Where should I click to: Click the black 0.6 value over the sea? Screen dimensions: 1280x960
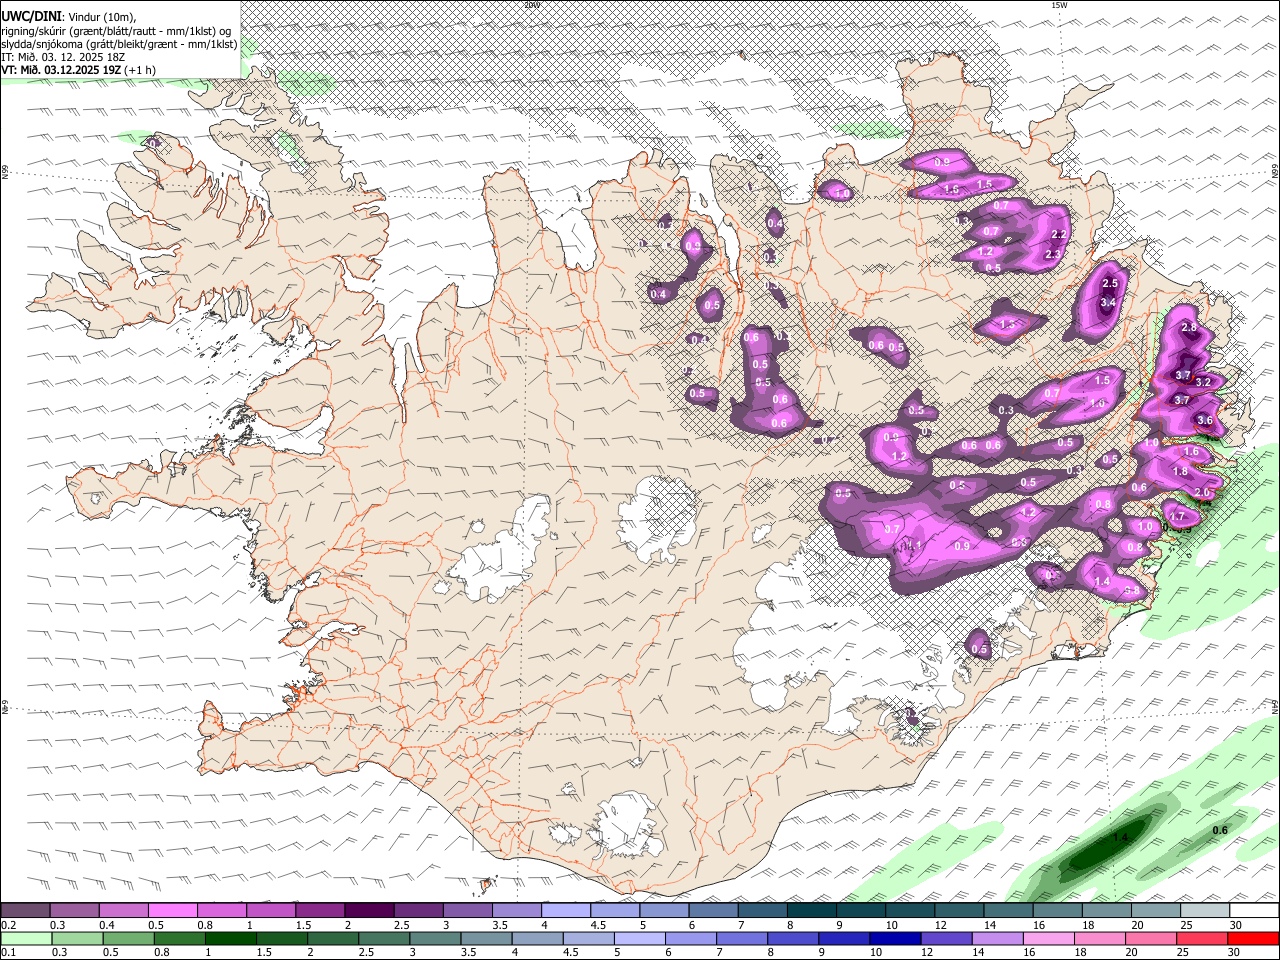coord(1220,831)
